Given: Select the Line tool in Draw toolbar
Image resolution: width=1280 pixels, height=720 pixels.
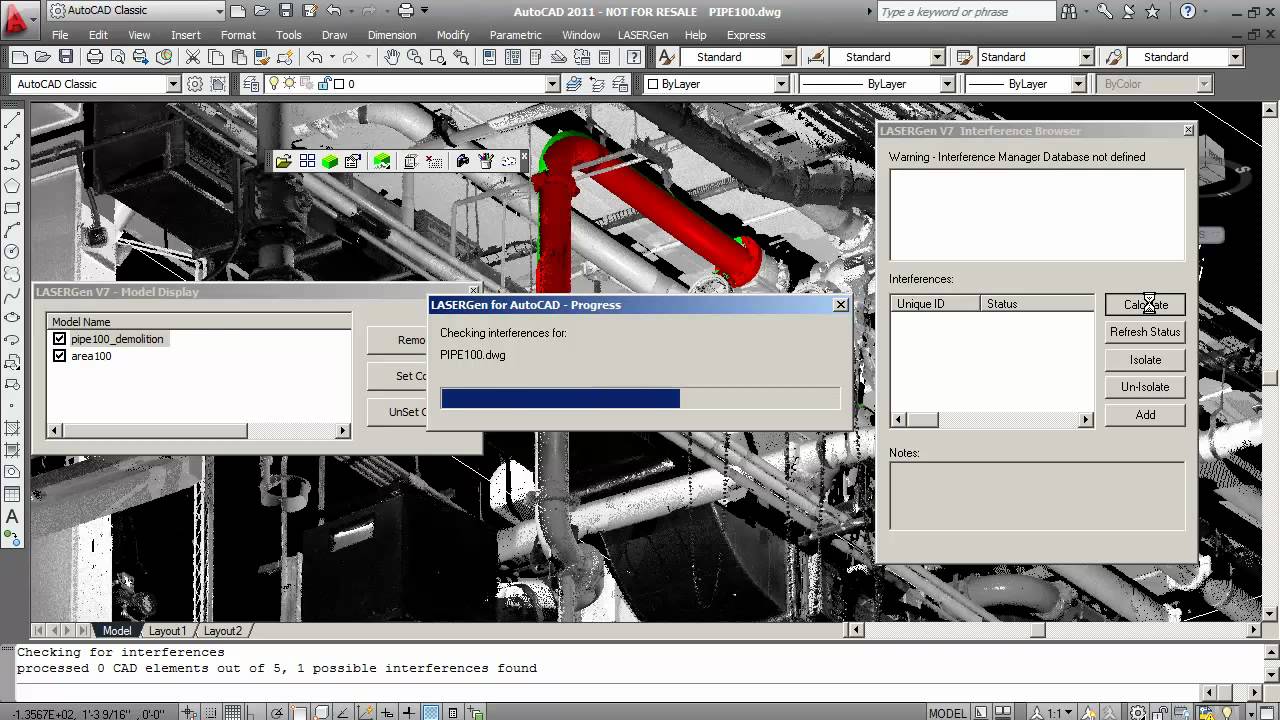Looking at the screenshot, I should tap(13, 120).
